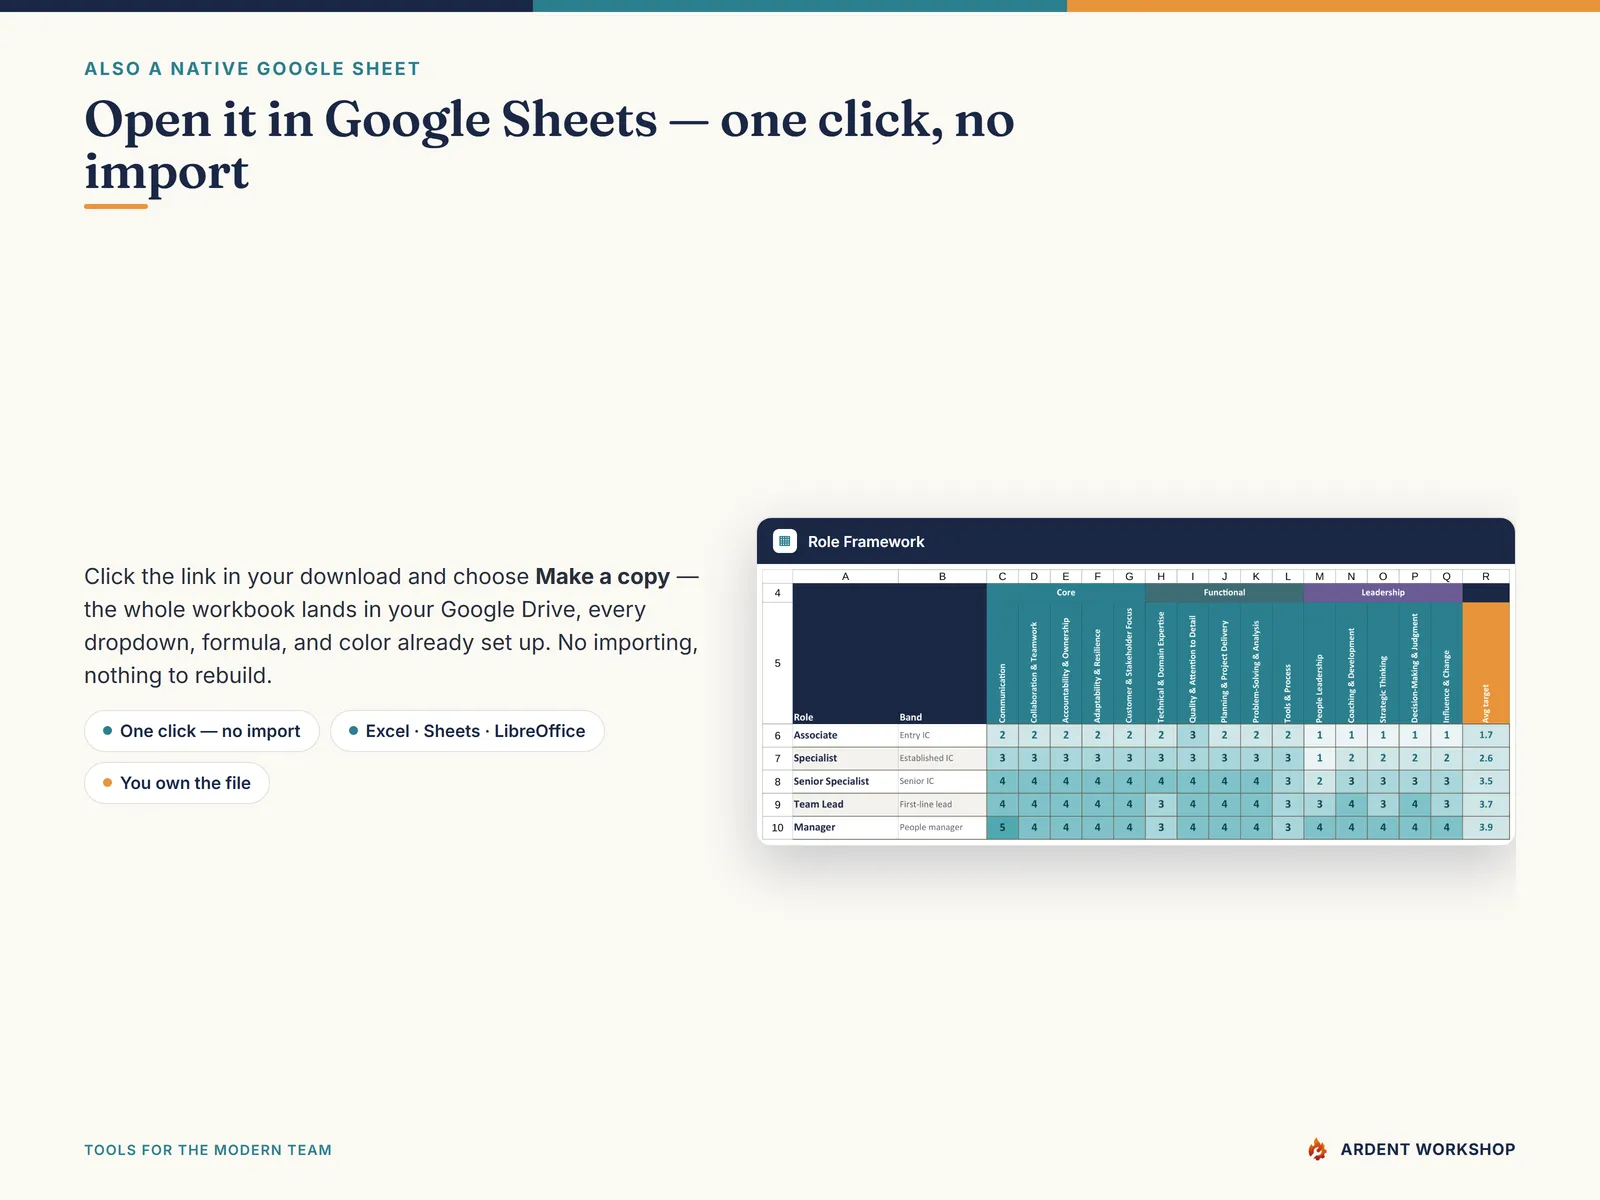Select the Avg target value 3.9
Screen dimensions: 1600x1200
(1486, 828)
